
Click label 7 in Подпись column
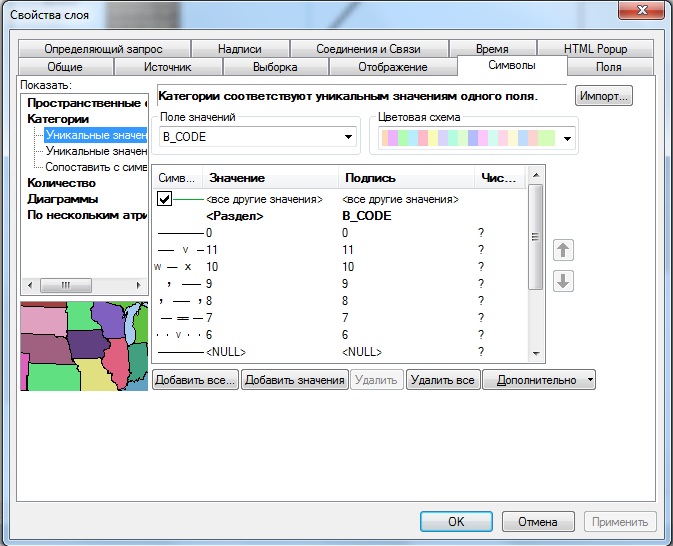click(x=345, y=318)
